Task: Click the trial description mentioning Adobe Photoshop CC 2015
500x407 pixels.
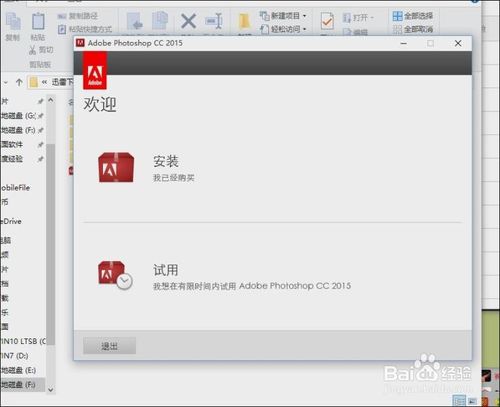Action: tap(252, 286)
